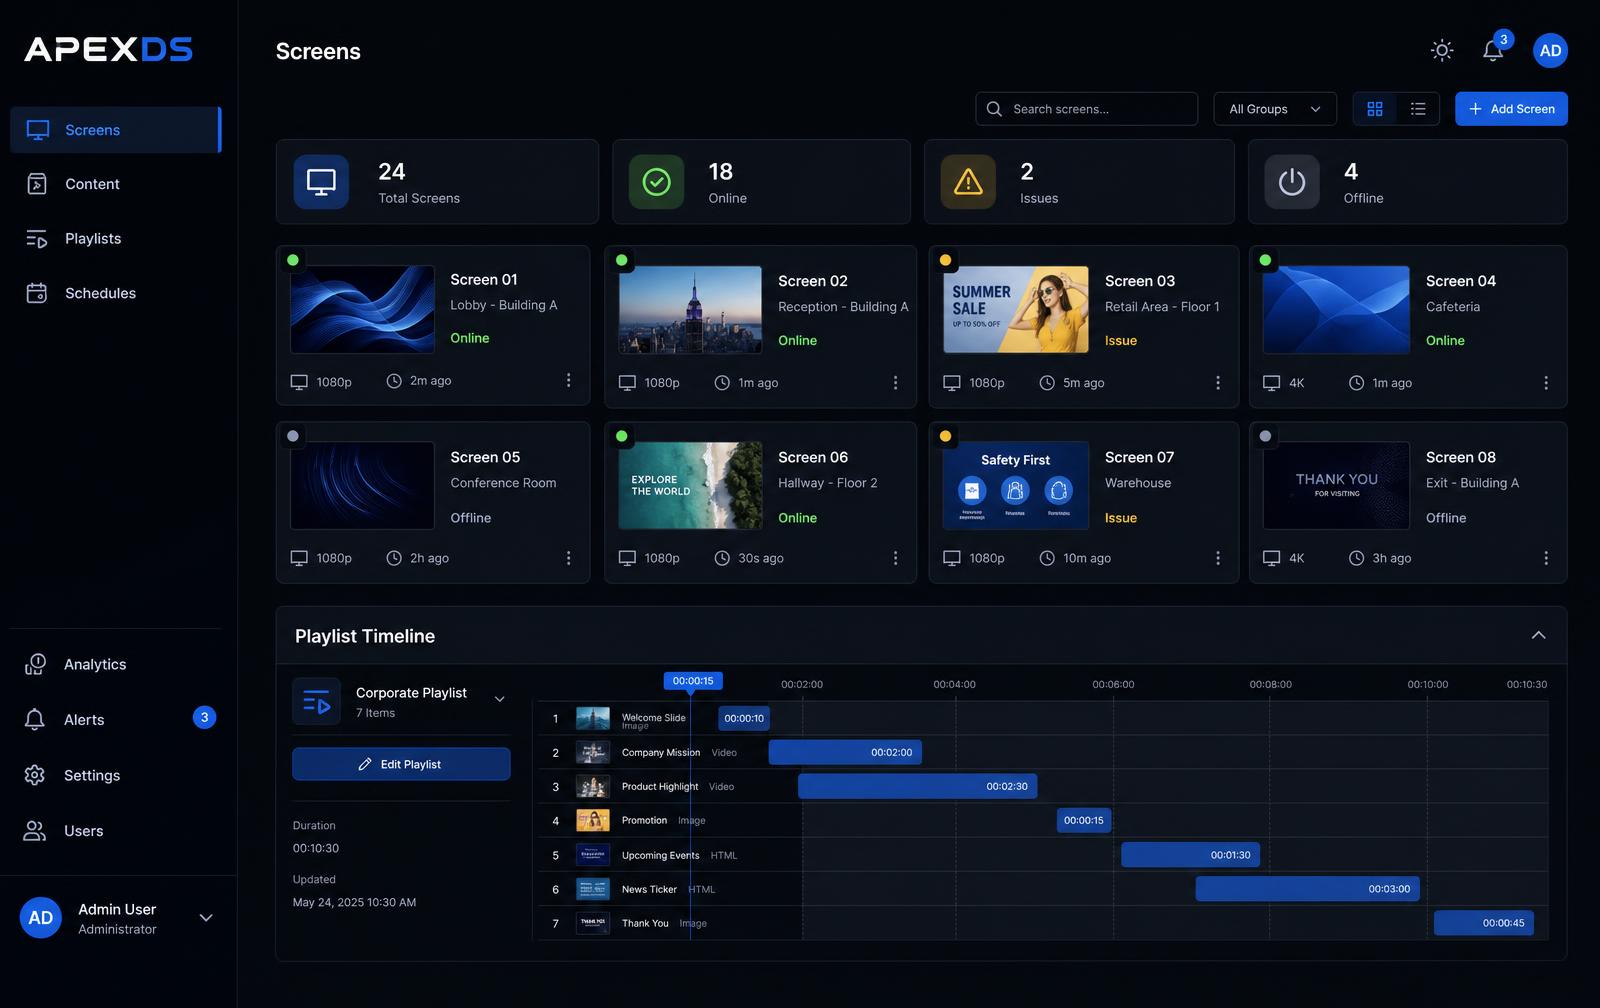Open the Screen 02 three-dot menu

tap(895, 383)
